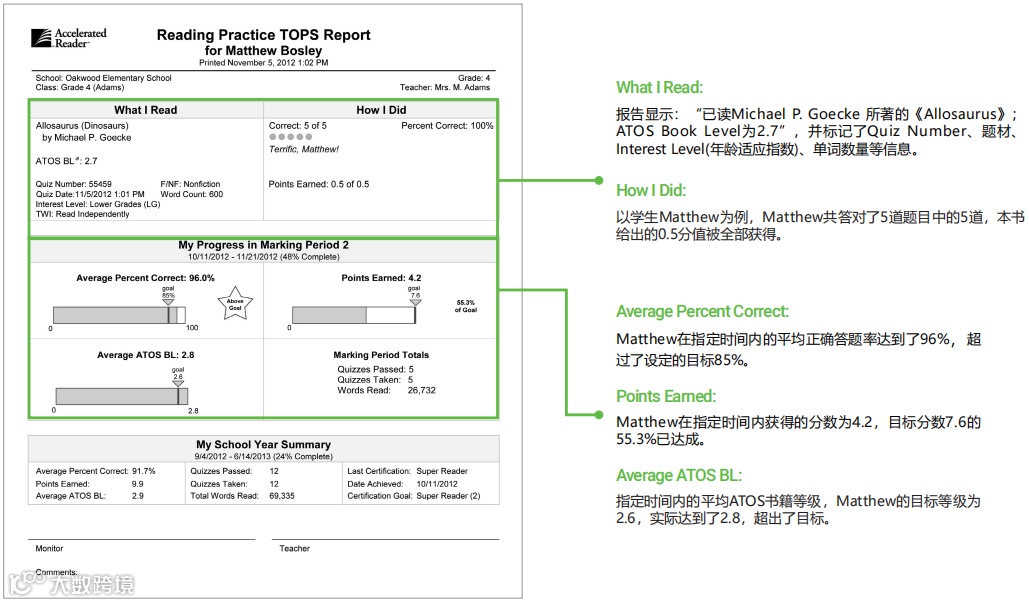
Task: Click 'for Matthew Bosley' subtitle
Action: pyautogui.click(x=263, y=51)
